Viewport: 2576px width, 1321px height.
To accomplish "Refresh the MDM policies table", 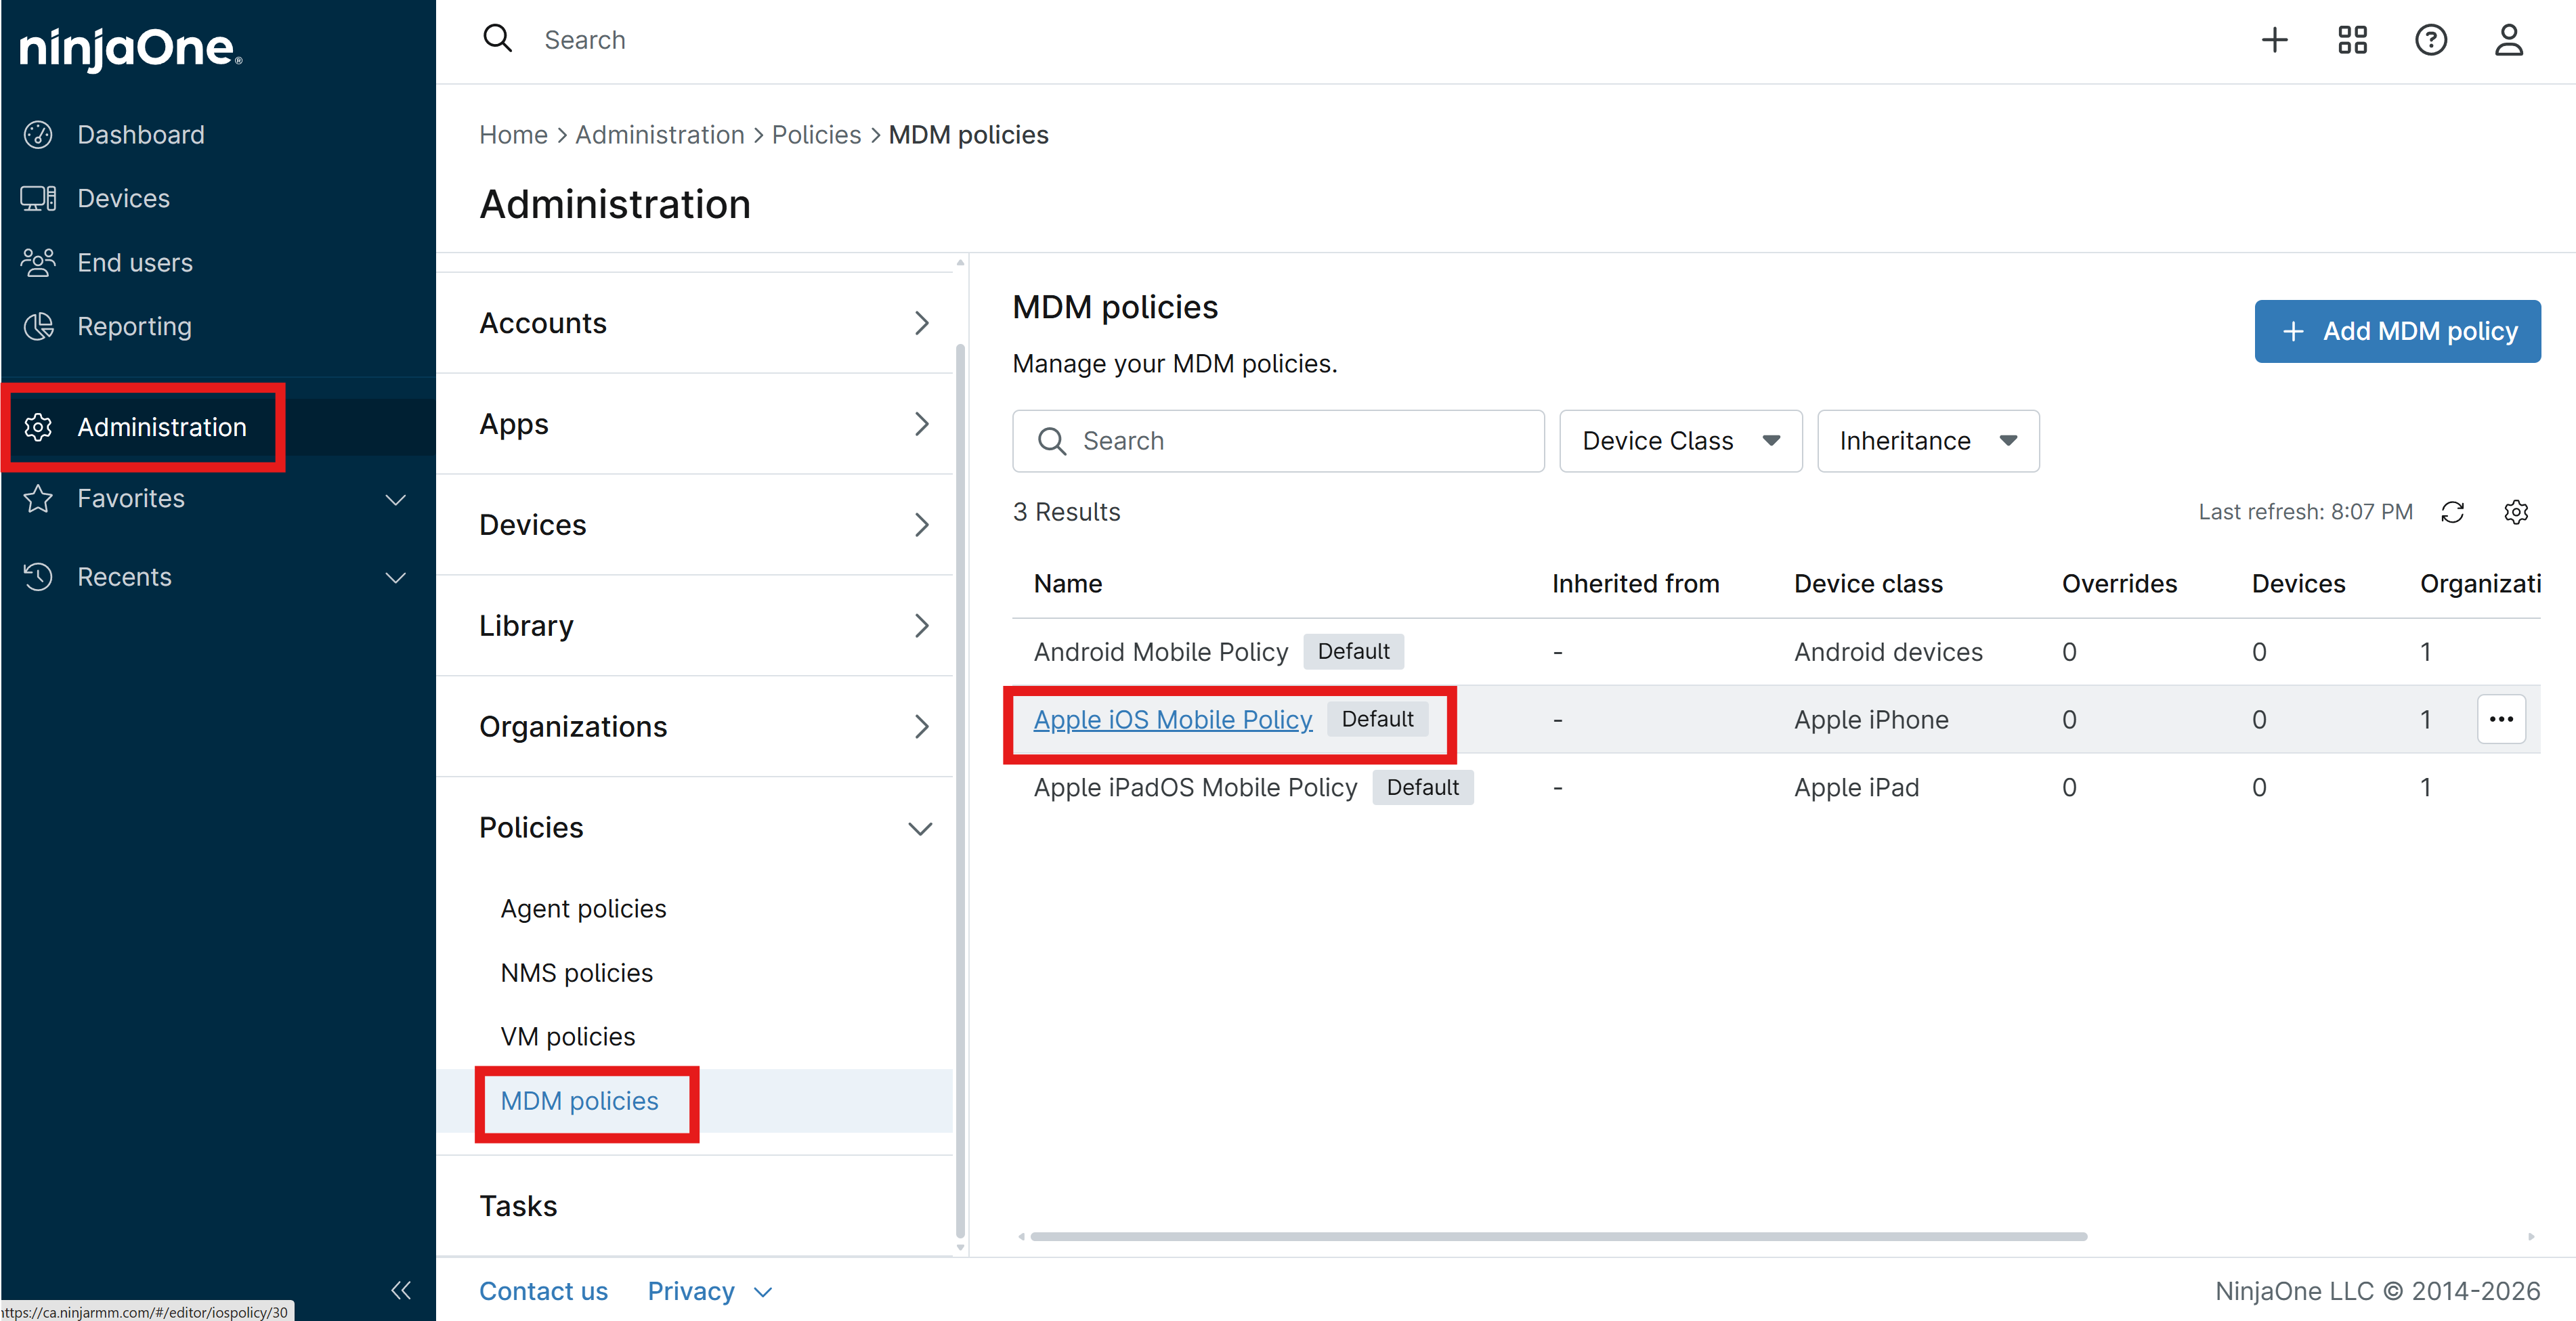I will click(2452, 512).
